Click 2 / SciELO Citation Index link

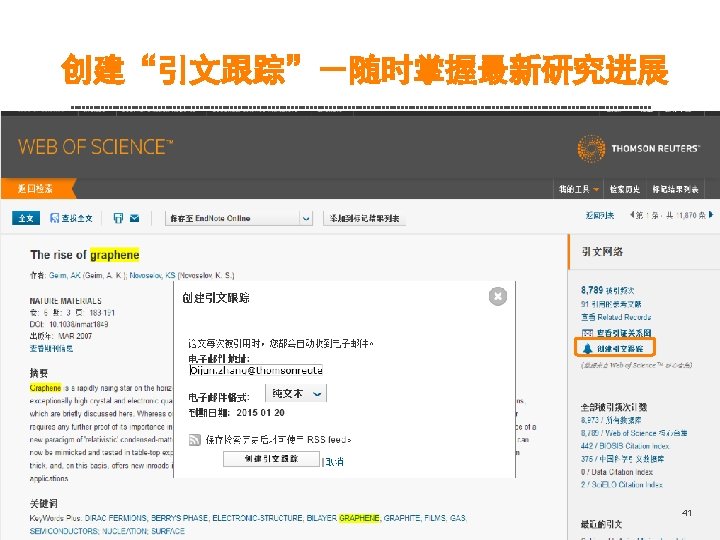coord(621,484)
